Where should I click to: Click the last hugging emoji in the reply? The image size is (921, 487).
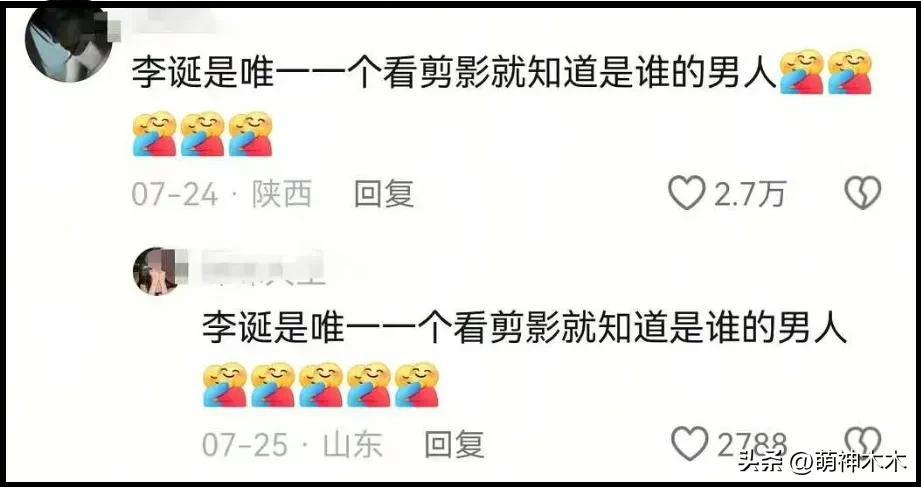(x=416, y=385)
